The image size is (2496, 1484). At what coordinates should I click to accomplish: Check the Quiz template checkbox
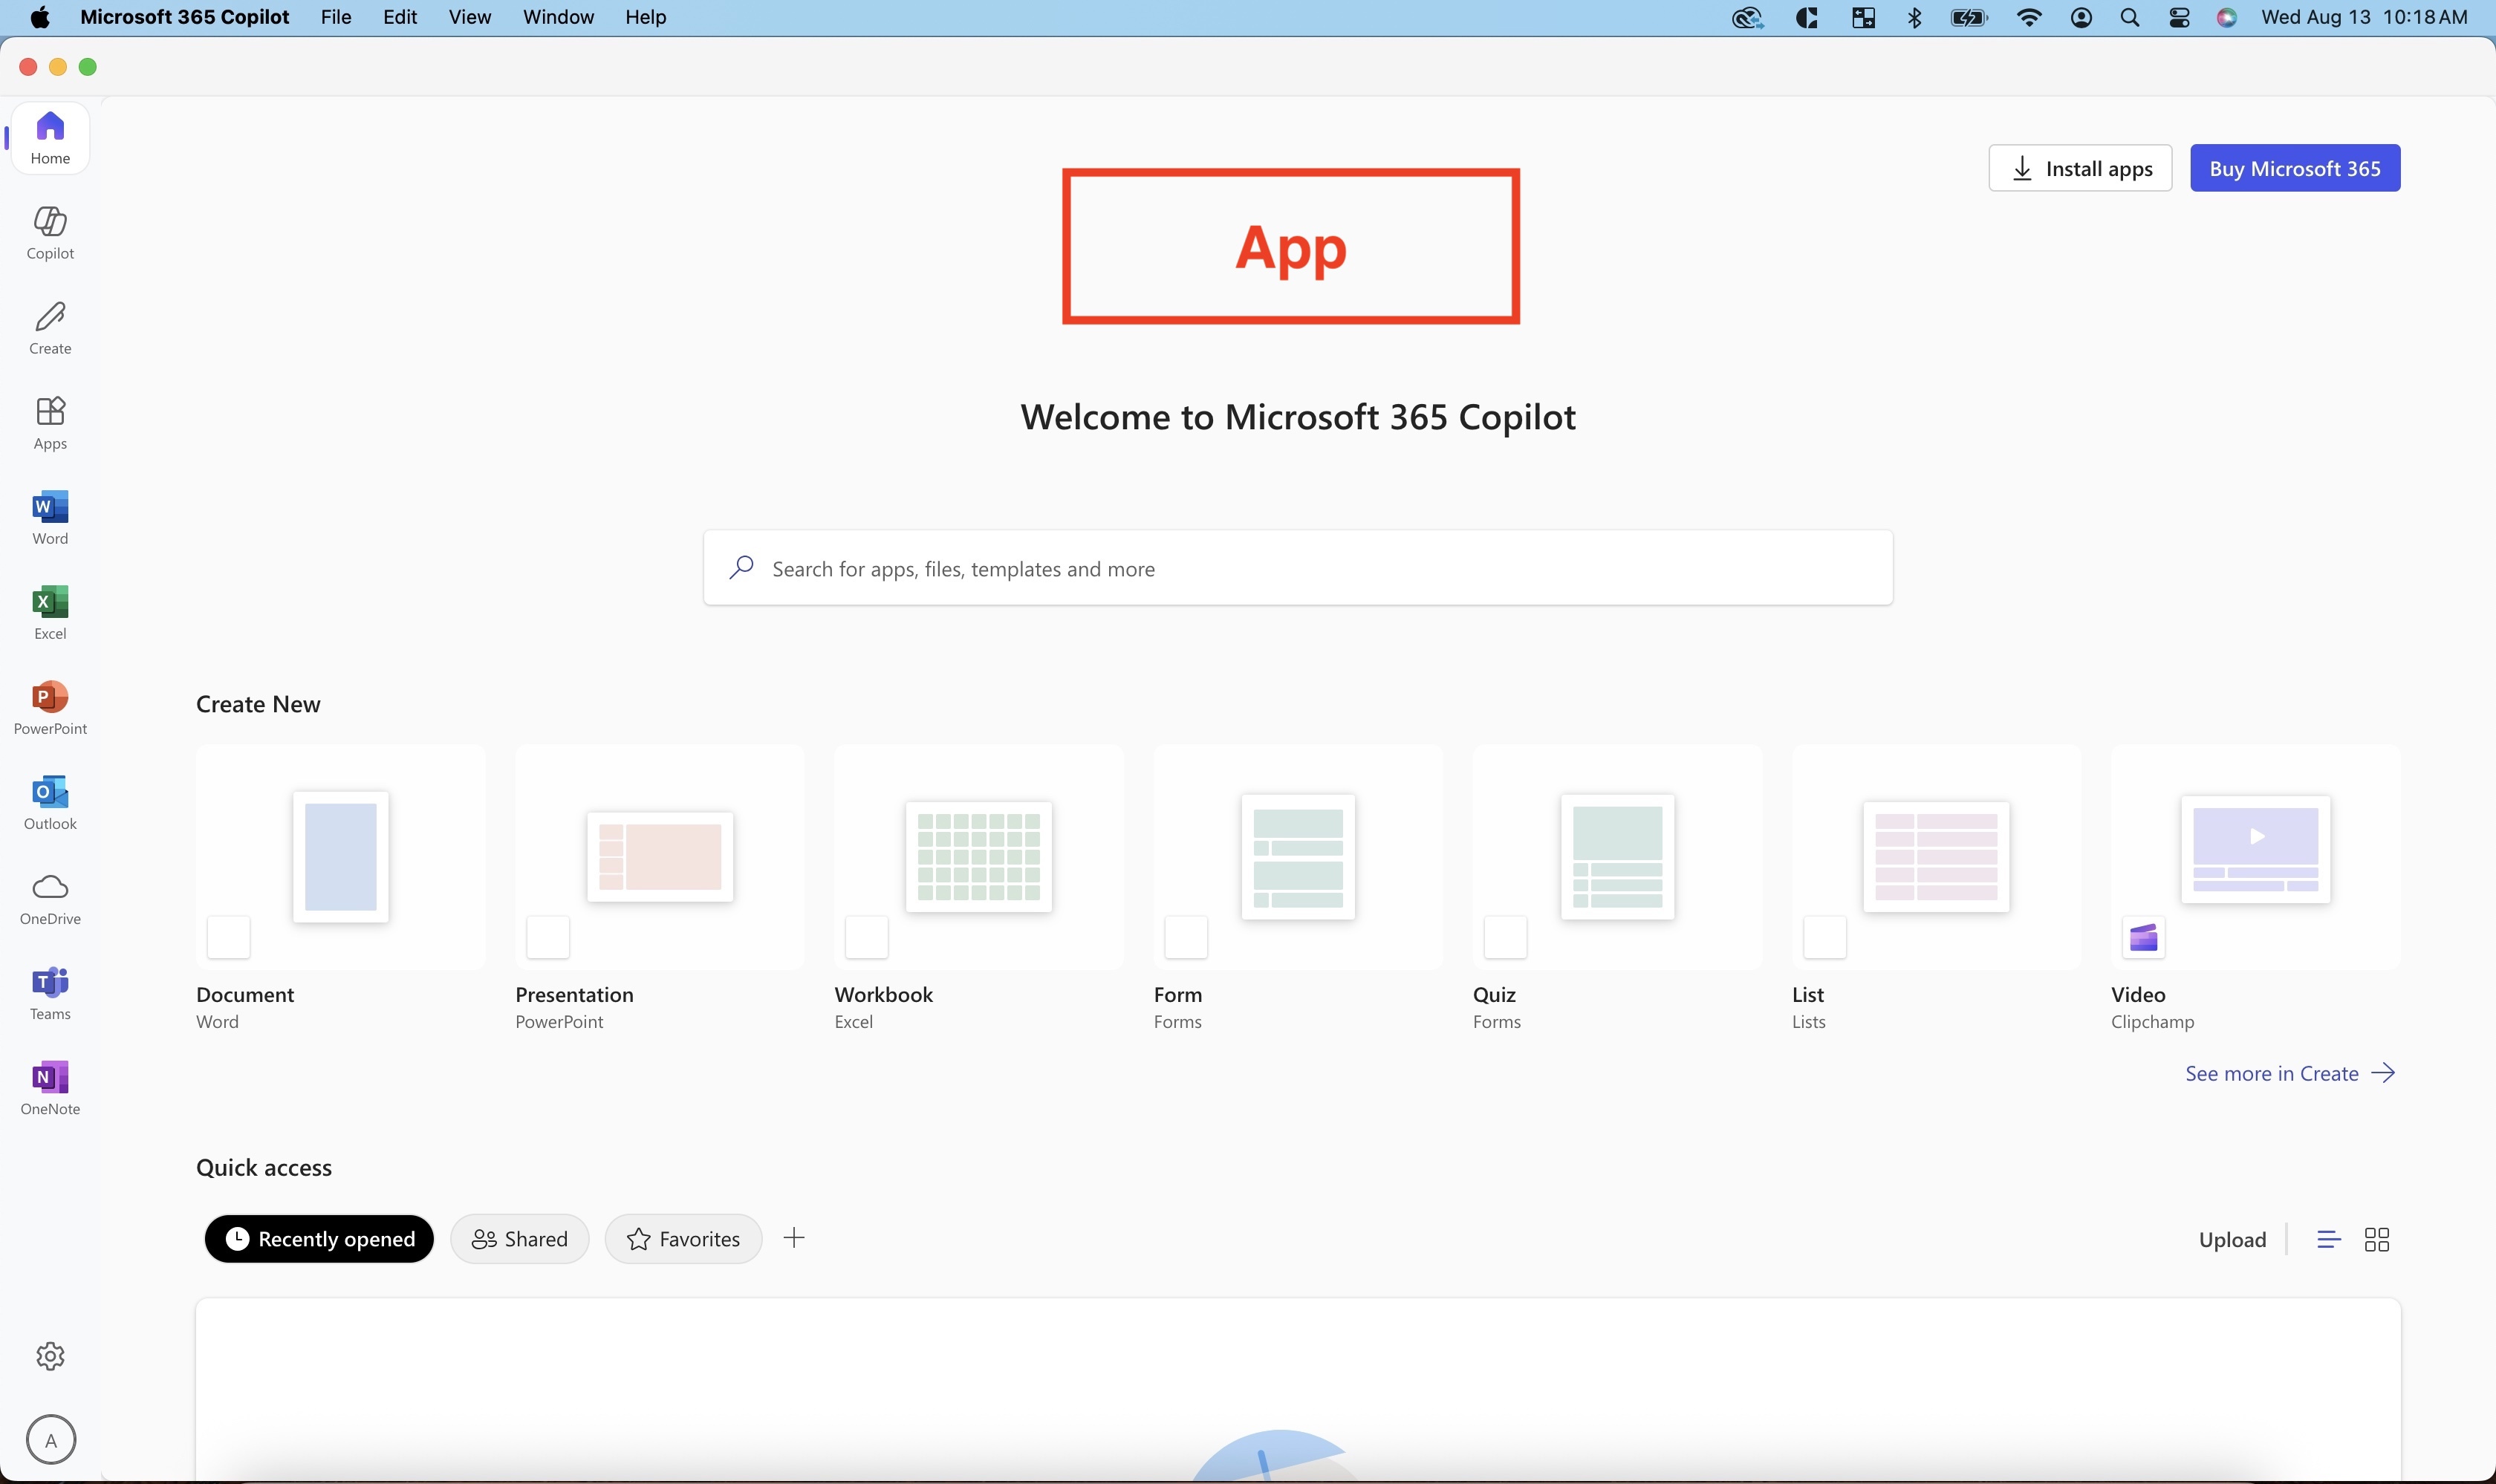click(x=1505, y=937)
